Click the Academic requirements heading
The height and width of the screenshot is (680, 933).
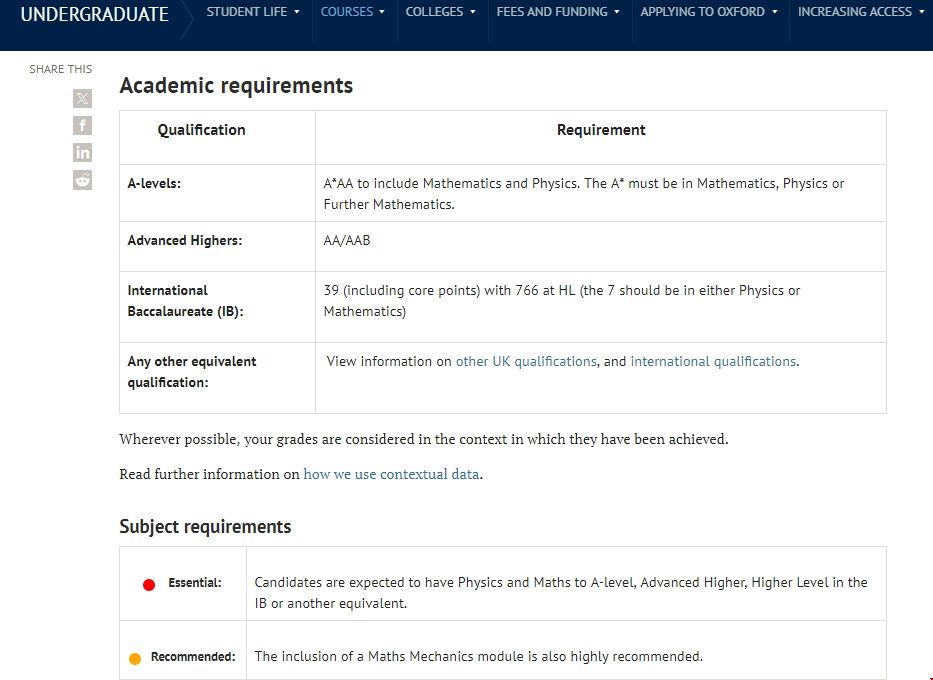(236, 86)
